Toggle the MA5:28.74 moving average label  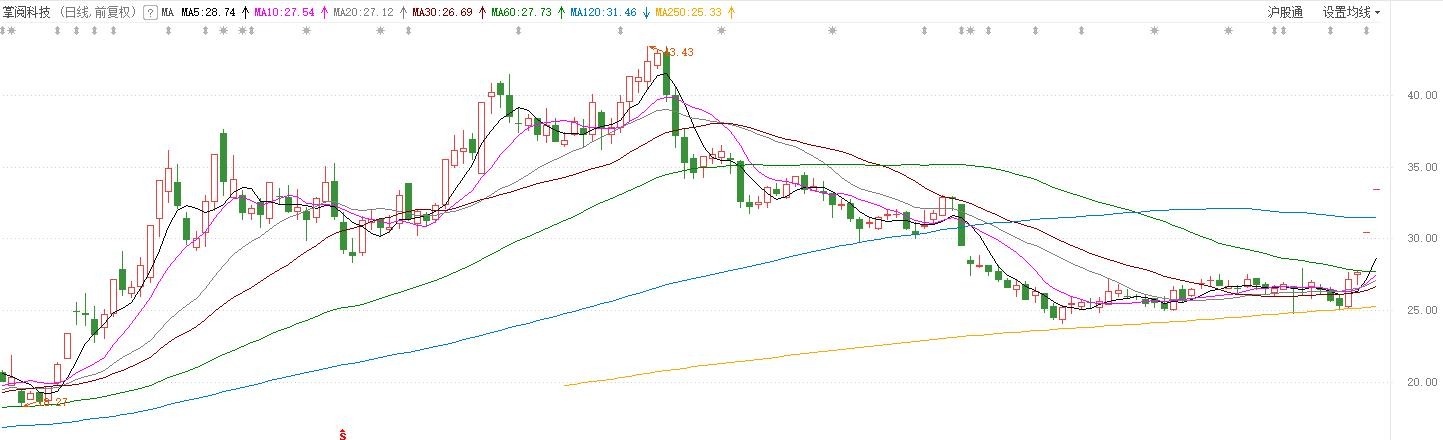pyautogui.click(x=208, y=13)
